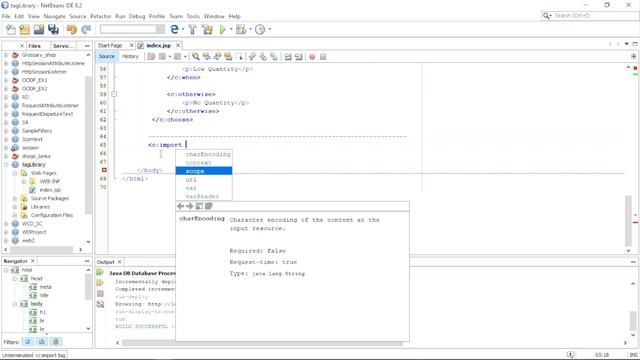Expand the Libraries folder node
This screenshot has width=640, height=360.
[x=15, y=207]
